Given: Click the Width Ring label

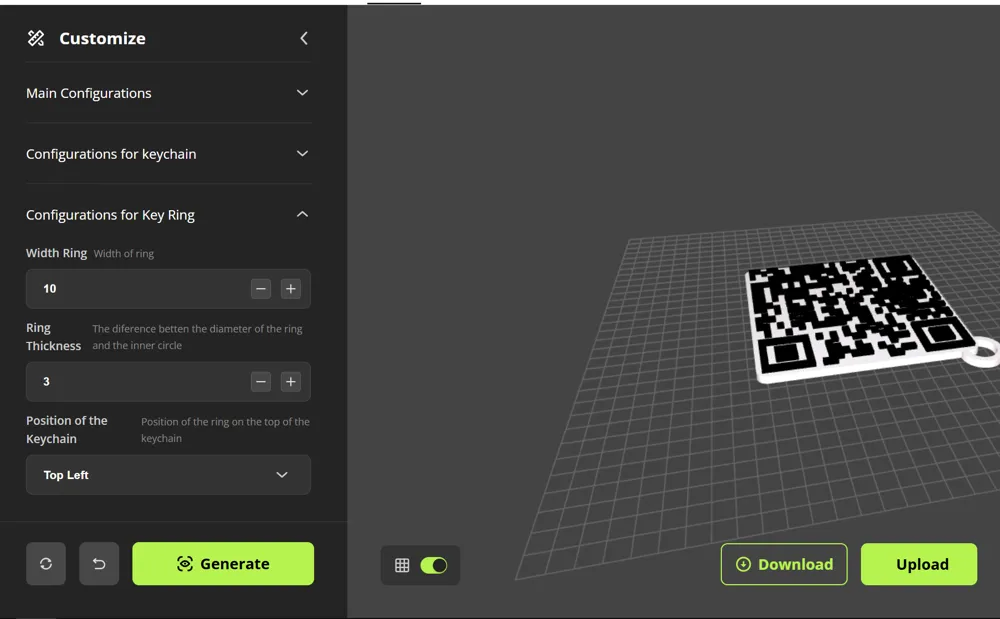Looking at the screenshot, I should (x=56, y=253).
